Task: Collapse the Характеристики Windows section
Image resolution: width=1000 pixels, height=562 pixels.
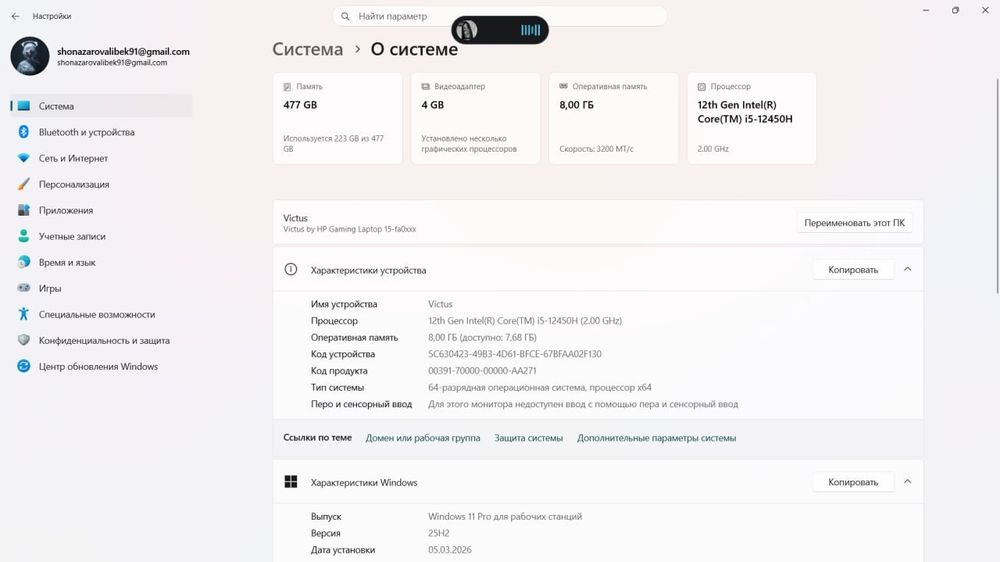Action: coord(908,482)
